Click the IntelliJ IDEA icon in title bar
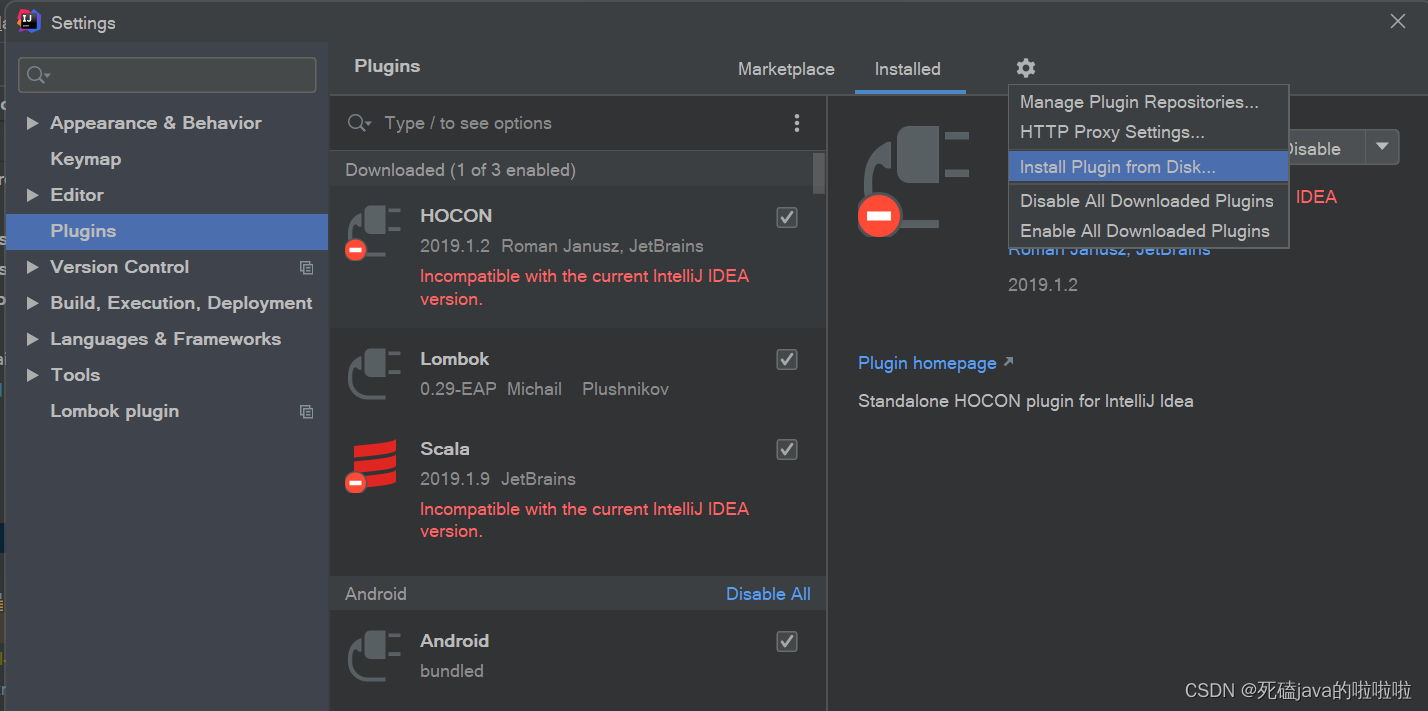 pos(27,21)
